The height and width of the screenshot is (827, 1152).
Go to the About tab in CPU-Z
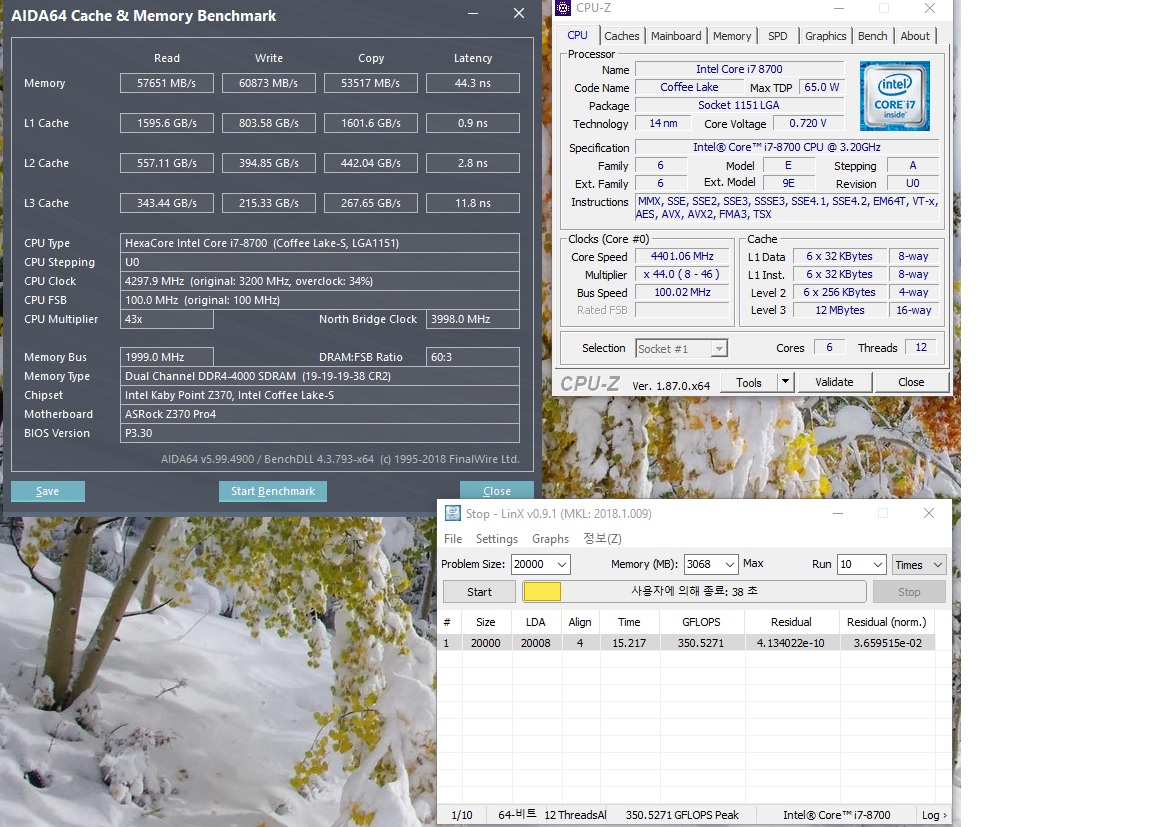915,36
